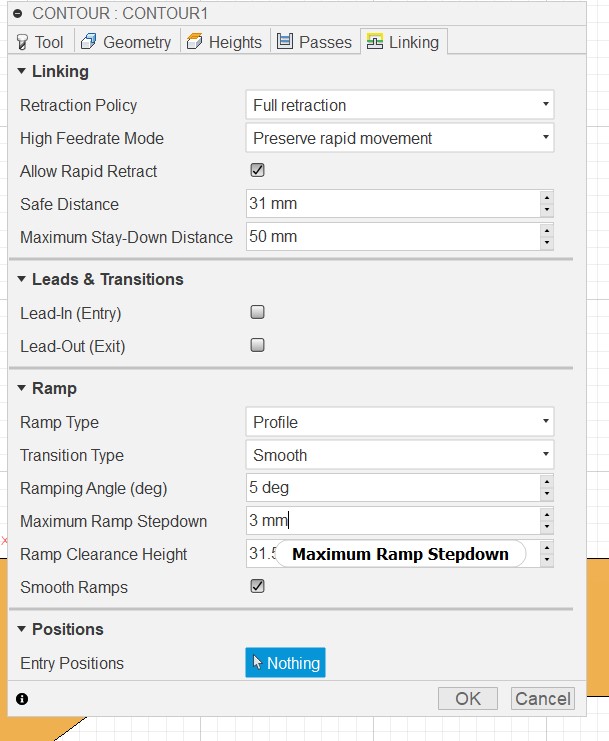This screenshot has width=609, height=741.
Task: Click the info icon at dialog bottom-left
Action: pos(22,698)
